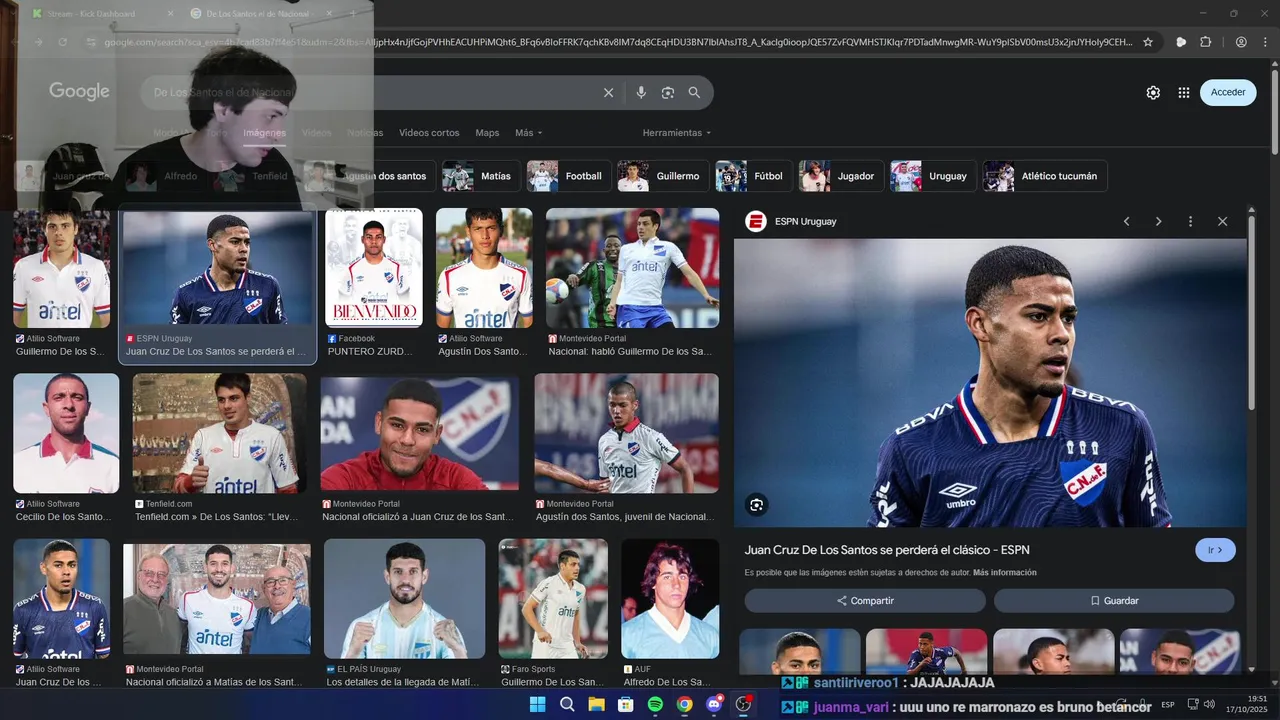The width and height of the screenshot is (1280, 720).
Task: Open the Agustín Dos Santos Atilio Software thumbnail
Action: (x=484, y=268)
